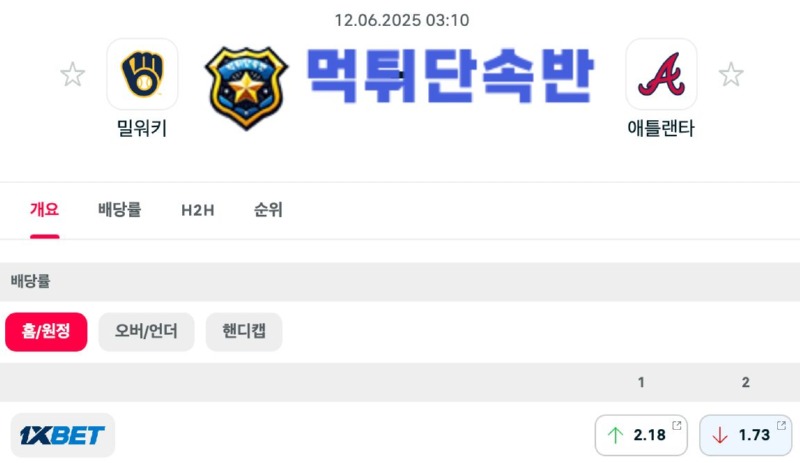This screenshot has height=463, width=800.
Task: Open the 배당률 tab
Action: [x=119, y=210]
